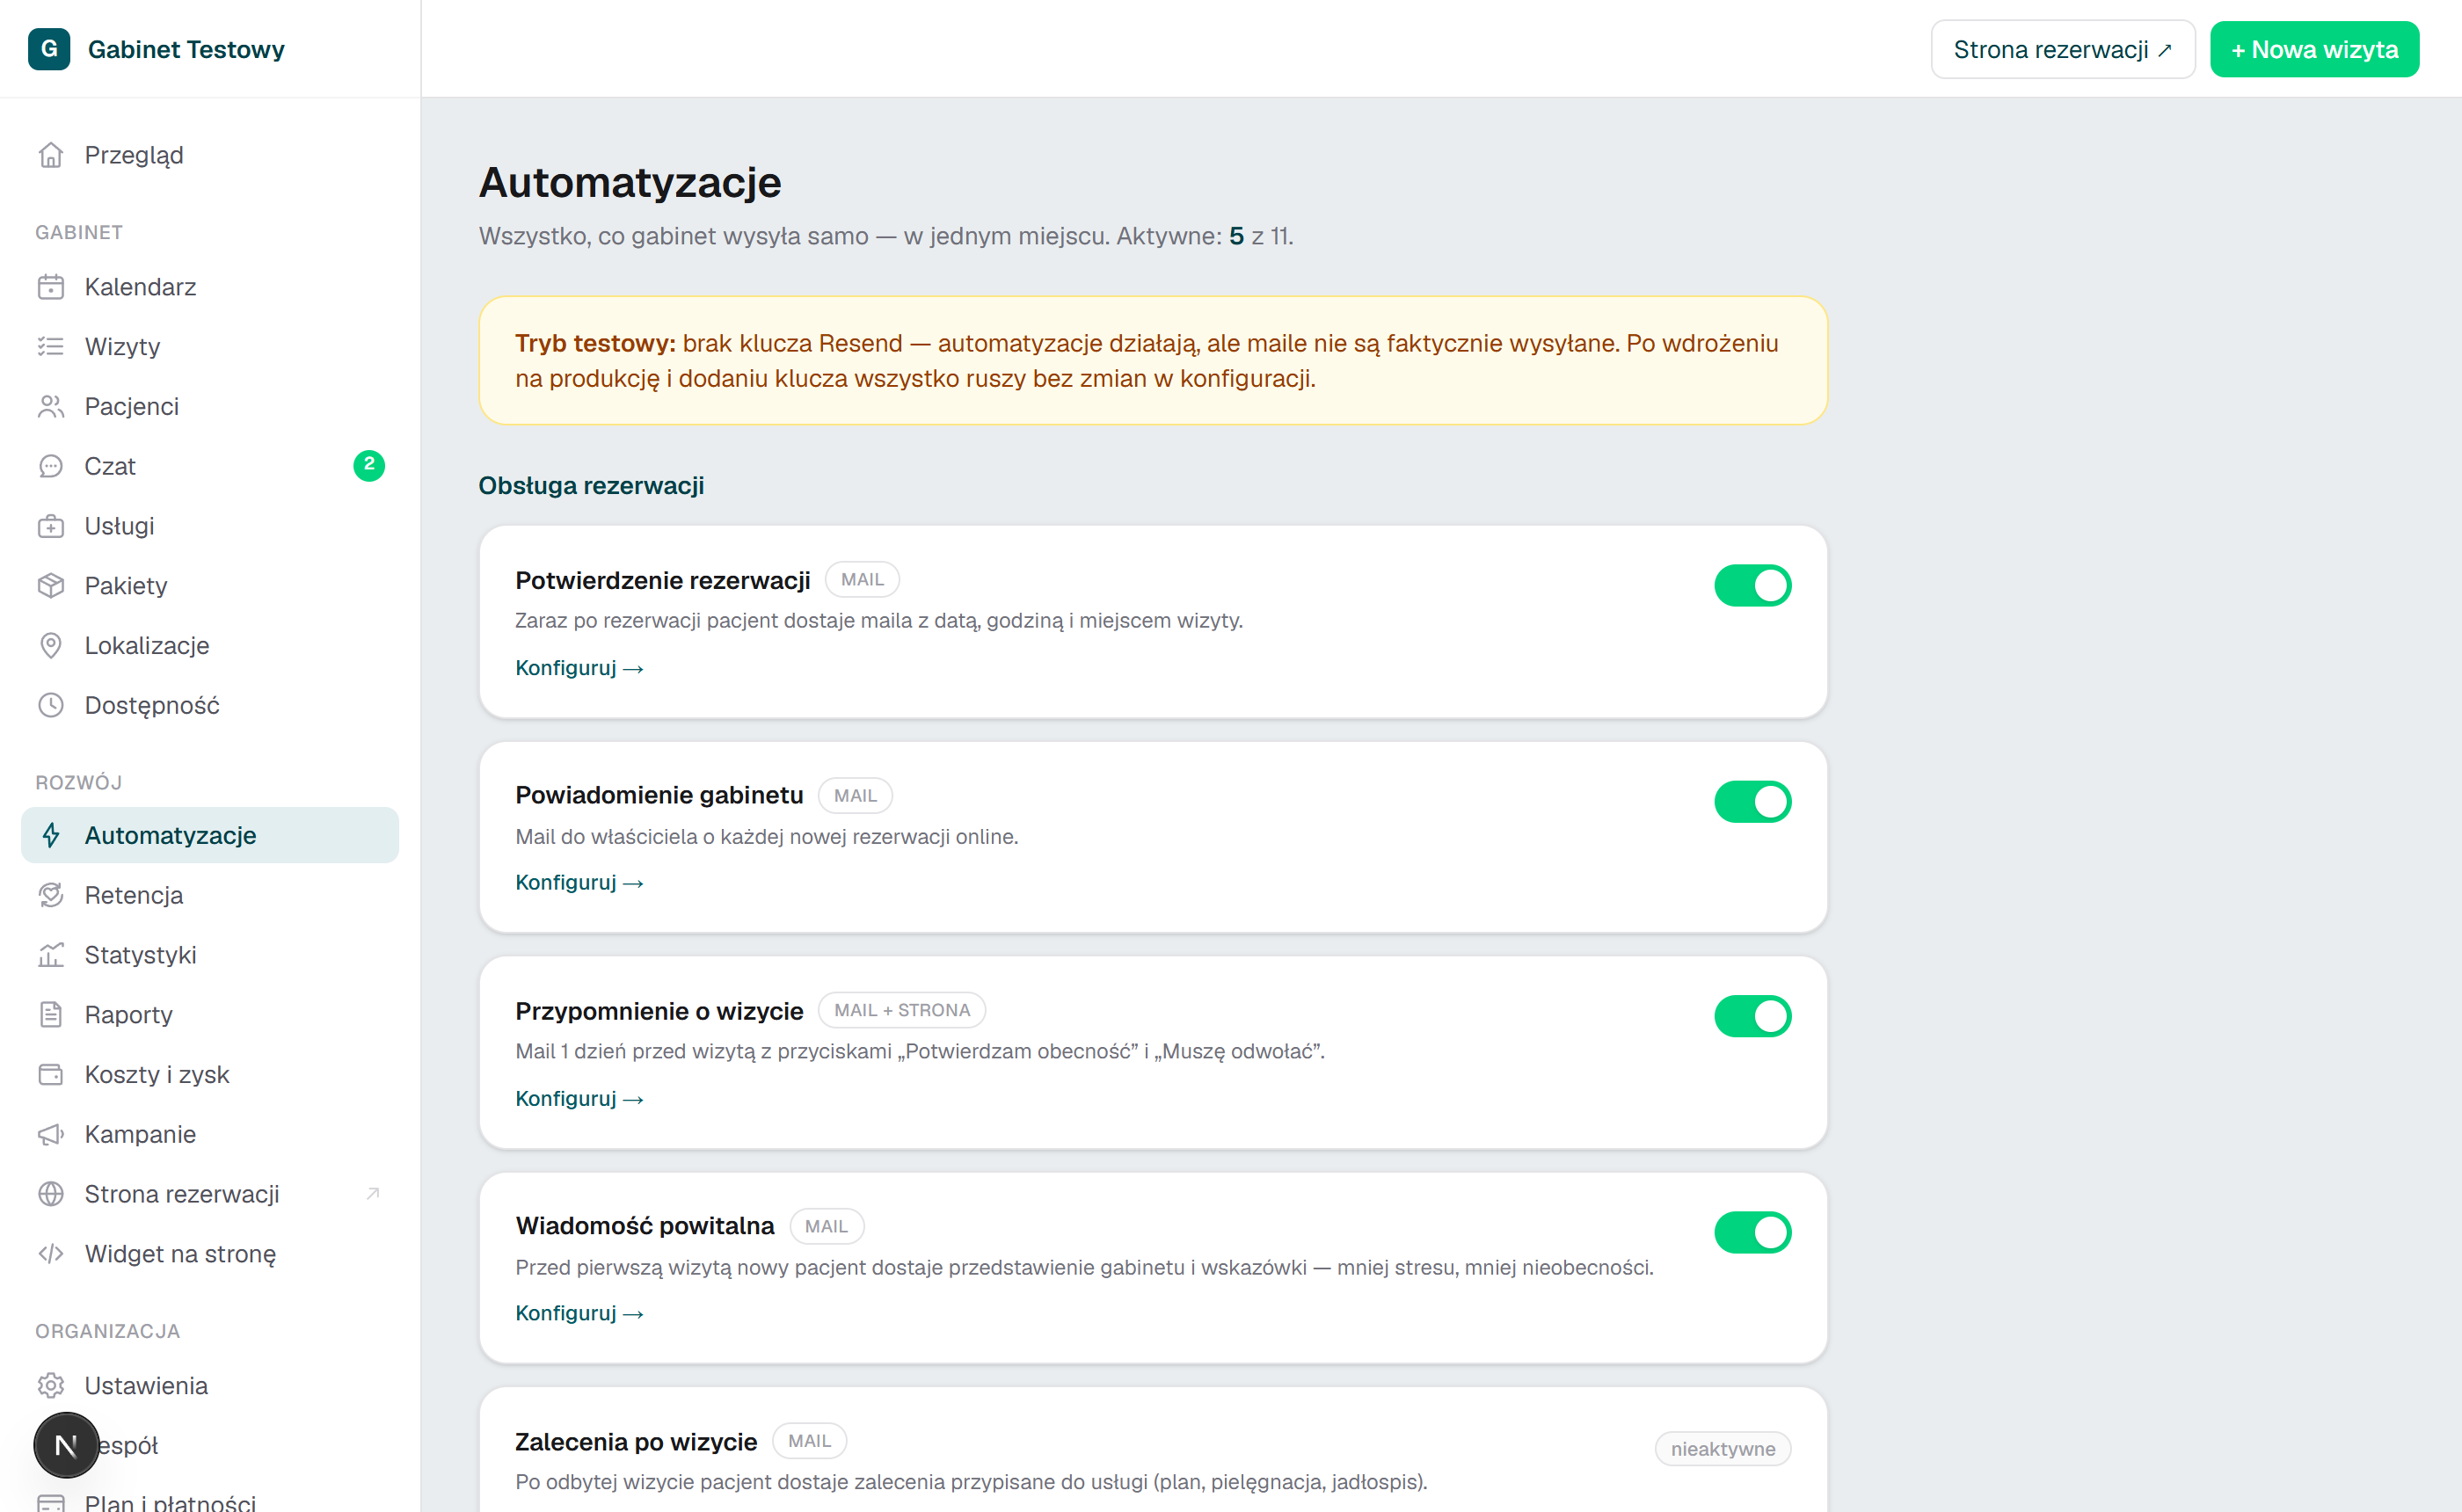
Task: Click the Zalecenia po wizycie card title
Action: (636, 1442)
